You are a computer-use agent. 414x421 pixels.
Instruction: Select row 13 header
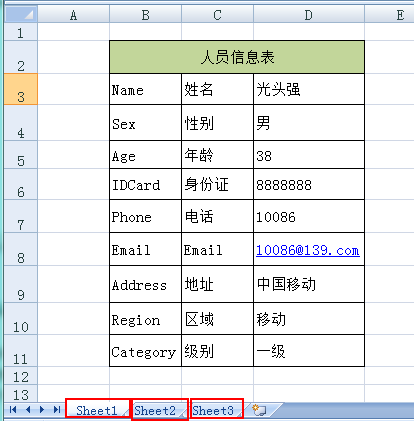[21, 393]
